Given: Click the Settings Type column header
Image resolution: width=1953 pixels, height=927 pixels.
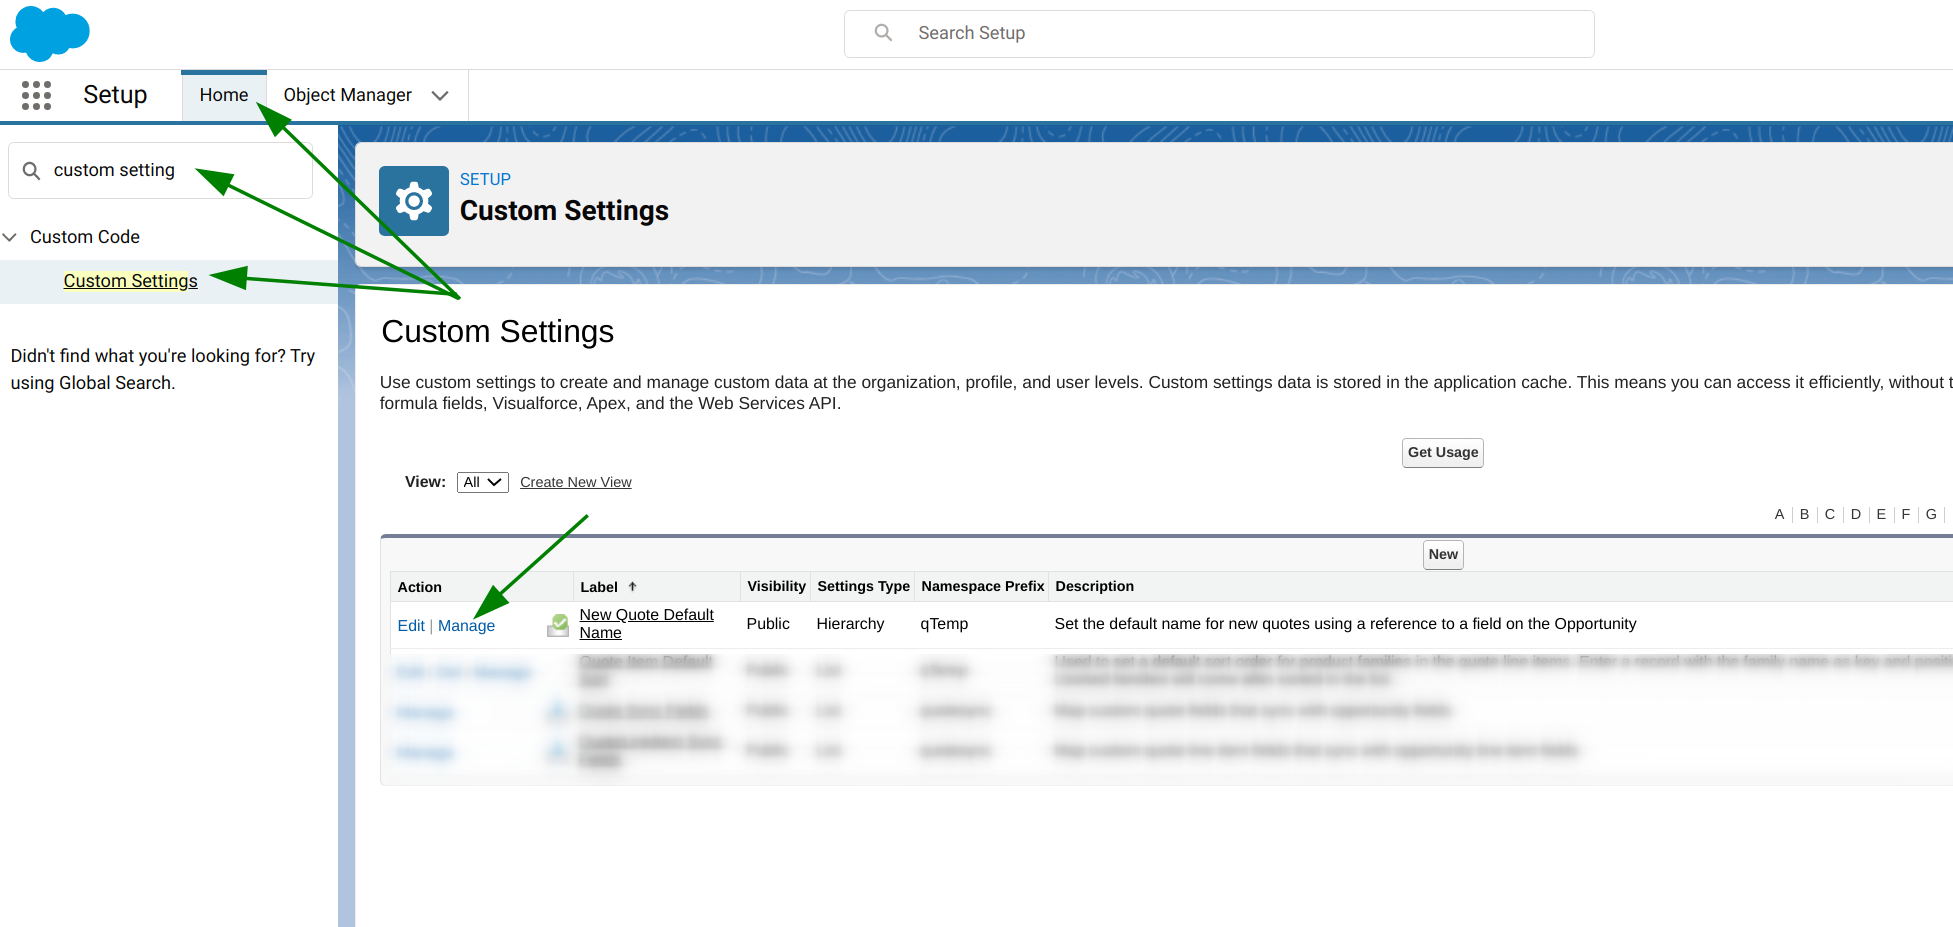Looking at the screenshot, I should (x=863, y=587).
